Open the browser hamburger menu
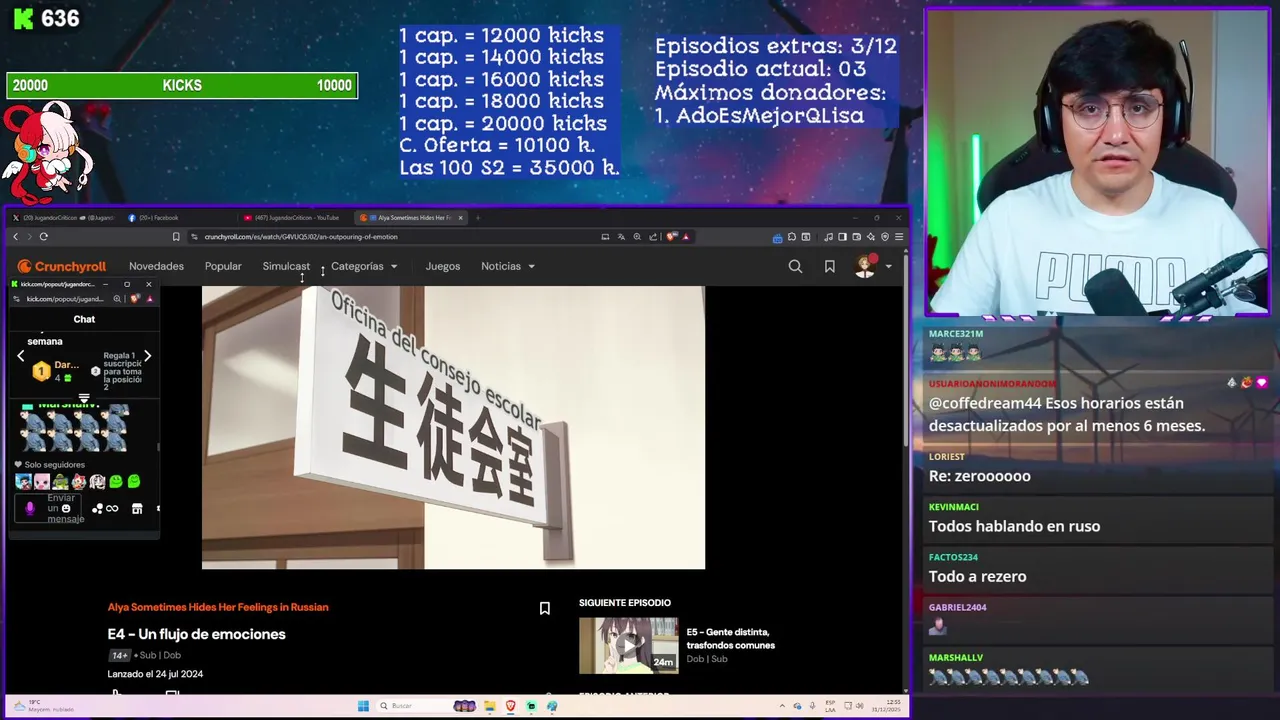The height and width of the screenshot is (720, 1280). 899,237
